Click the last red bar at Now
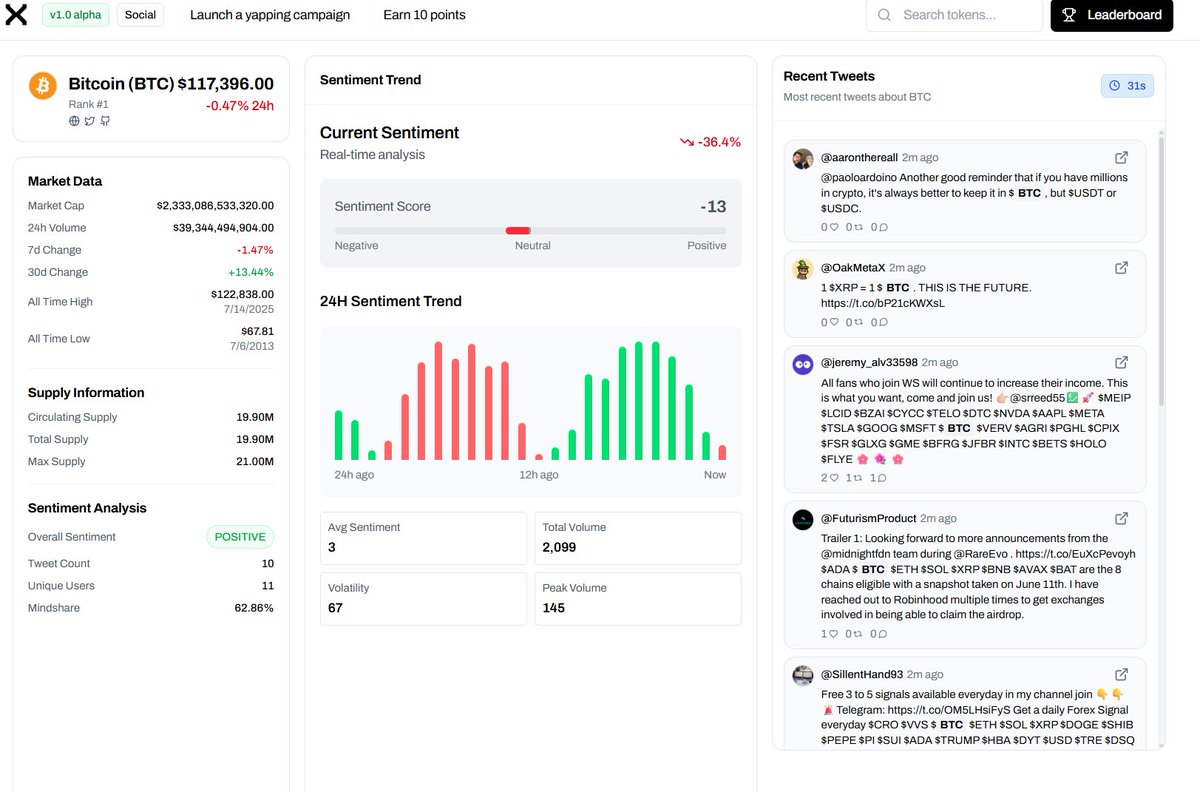This screenshot has width=1200, height=792. tap(722, 452)
